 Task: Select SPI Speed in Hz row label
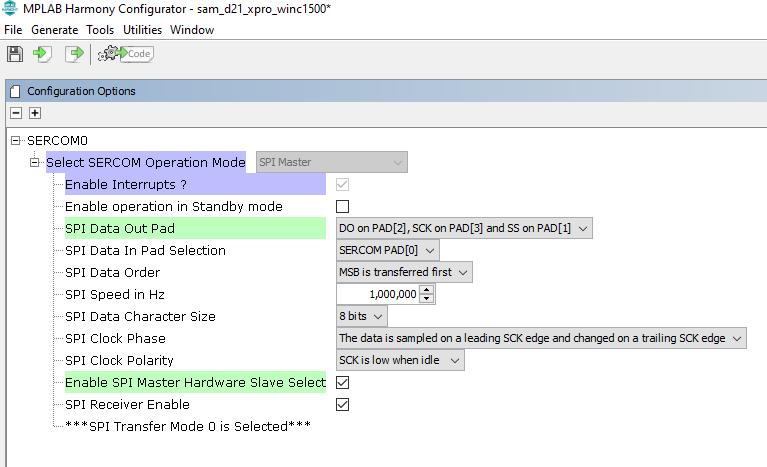click(114, 294)
